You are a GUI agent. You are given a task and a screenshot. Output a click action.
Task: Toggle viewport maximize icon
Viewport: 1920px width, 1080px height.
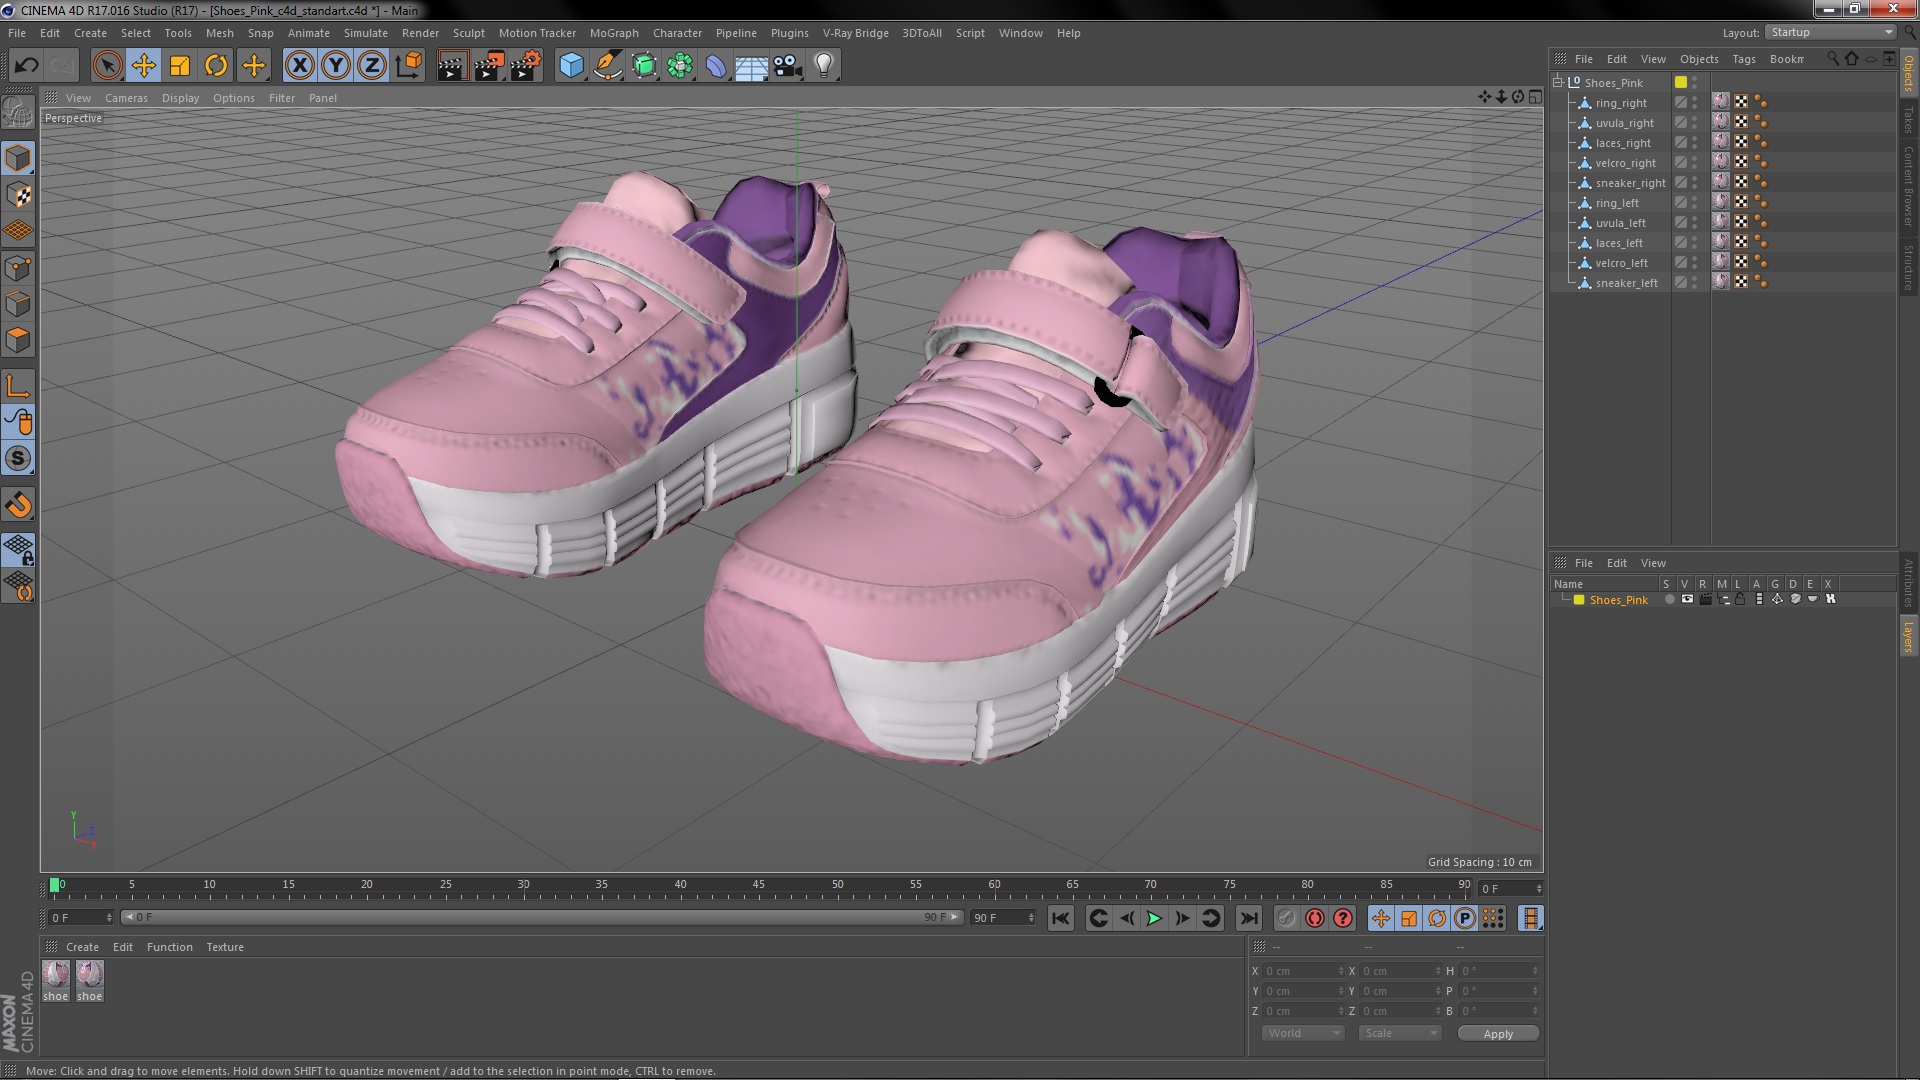click(x=1535, y=97)
